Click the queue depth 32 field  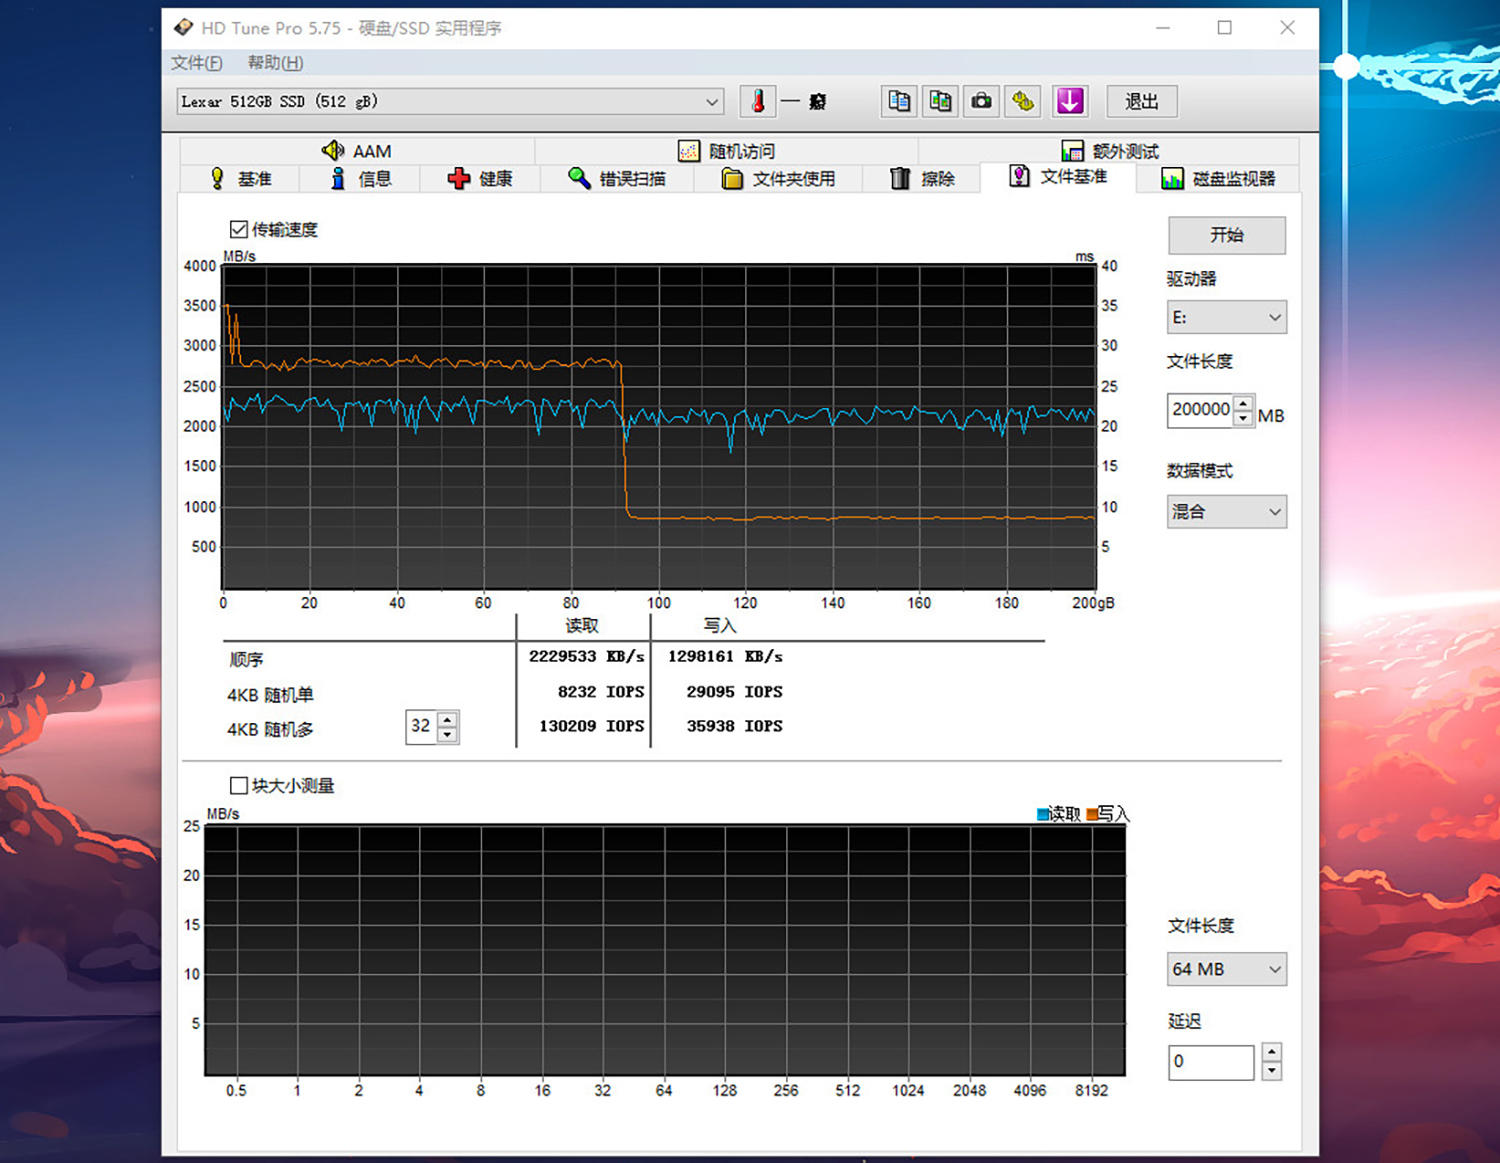(422, 726)
